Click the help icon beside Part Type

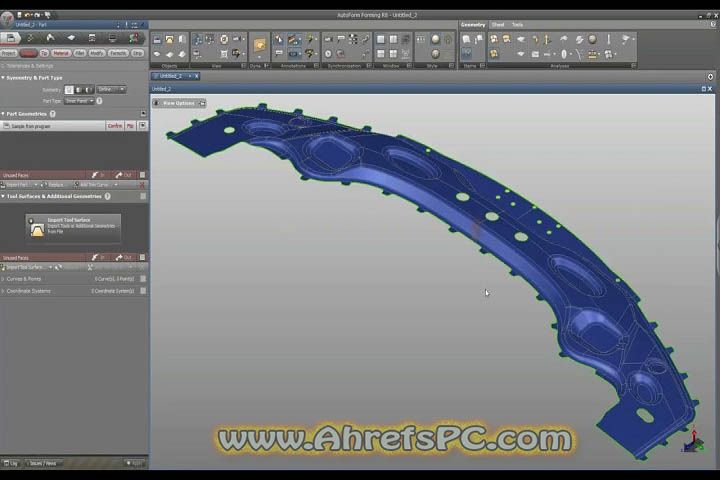[x=99, y=101]
